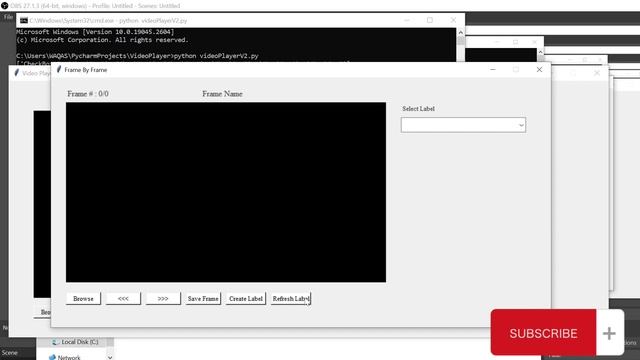Open the Select Label combo box
Screen dimensions: 640x360
coord(463,125)
